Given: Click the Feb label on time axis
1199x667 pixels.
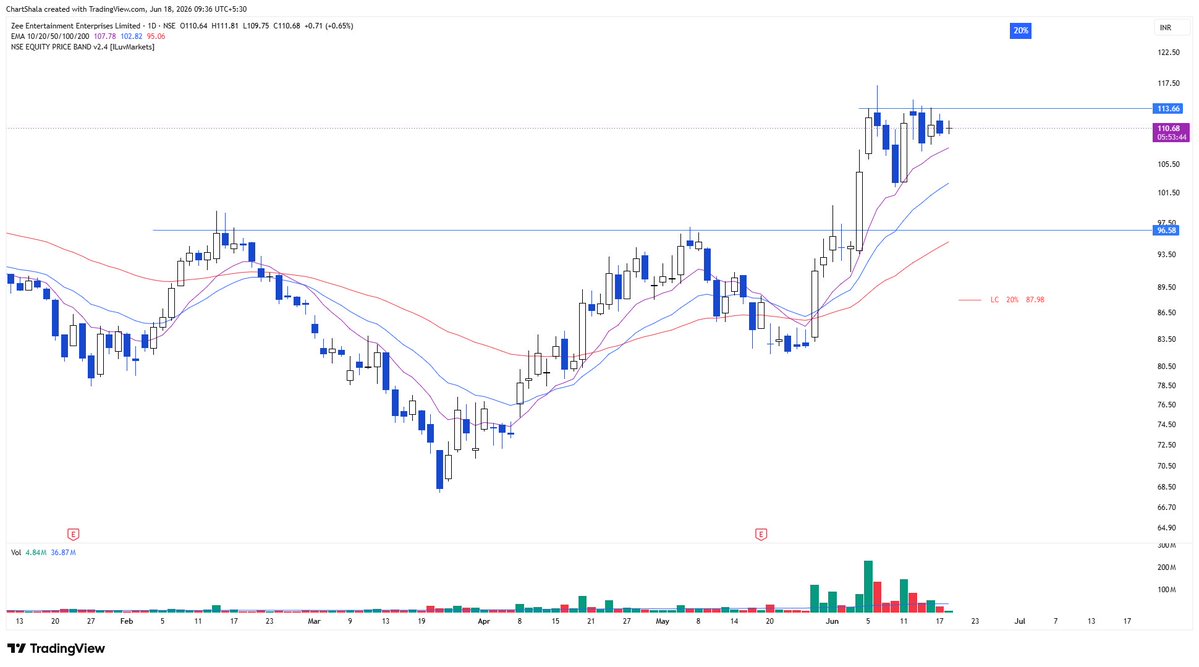Looking at the screenshot, I should coord(126,621).
